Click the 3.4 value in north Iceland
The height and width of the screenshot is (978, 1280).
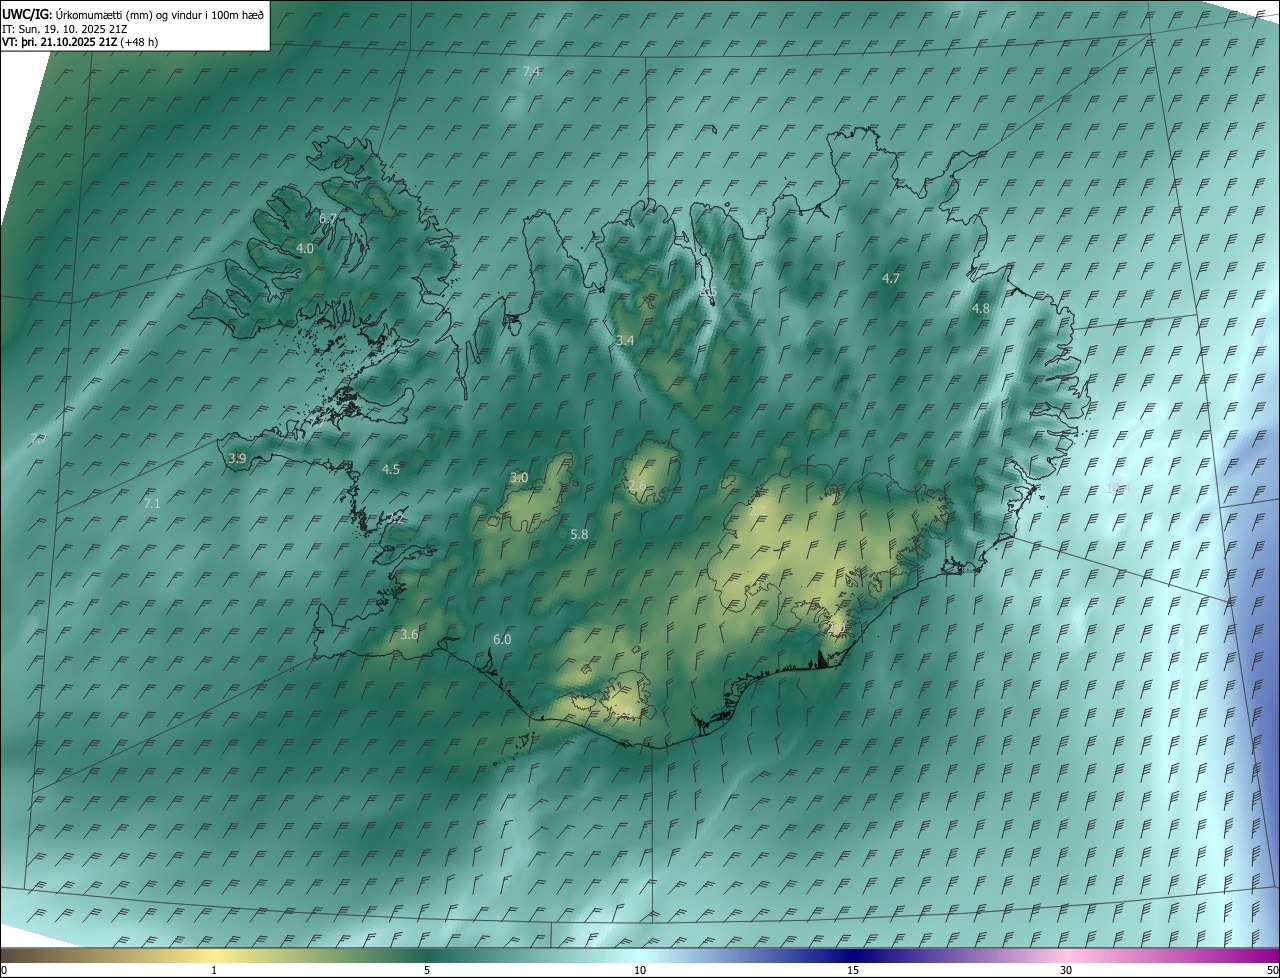[625, 341]
